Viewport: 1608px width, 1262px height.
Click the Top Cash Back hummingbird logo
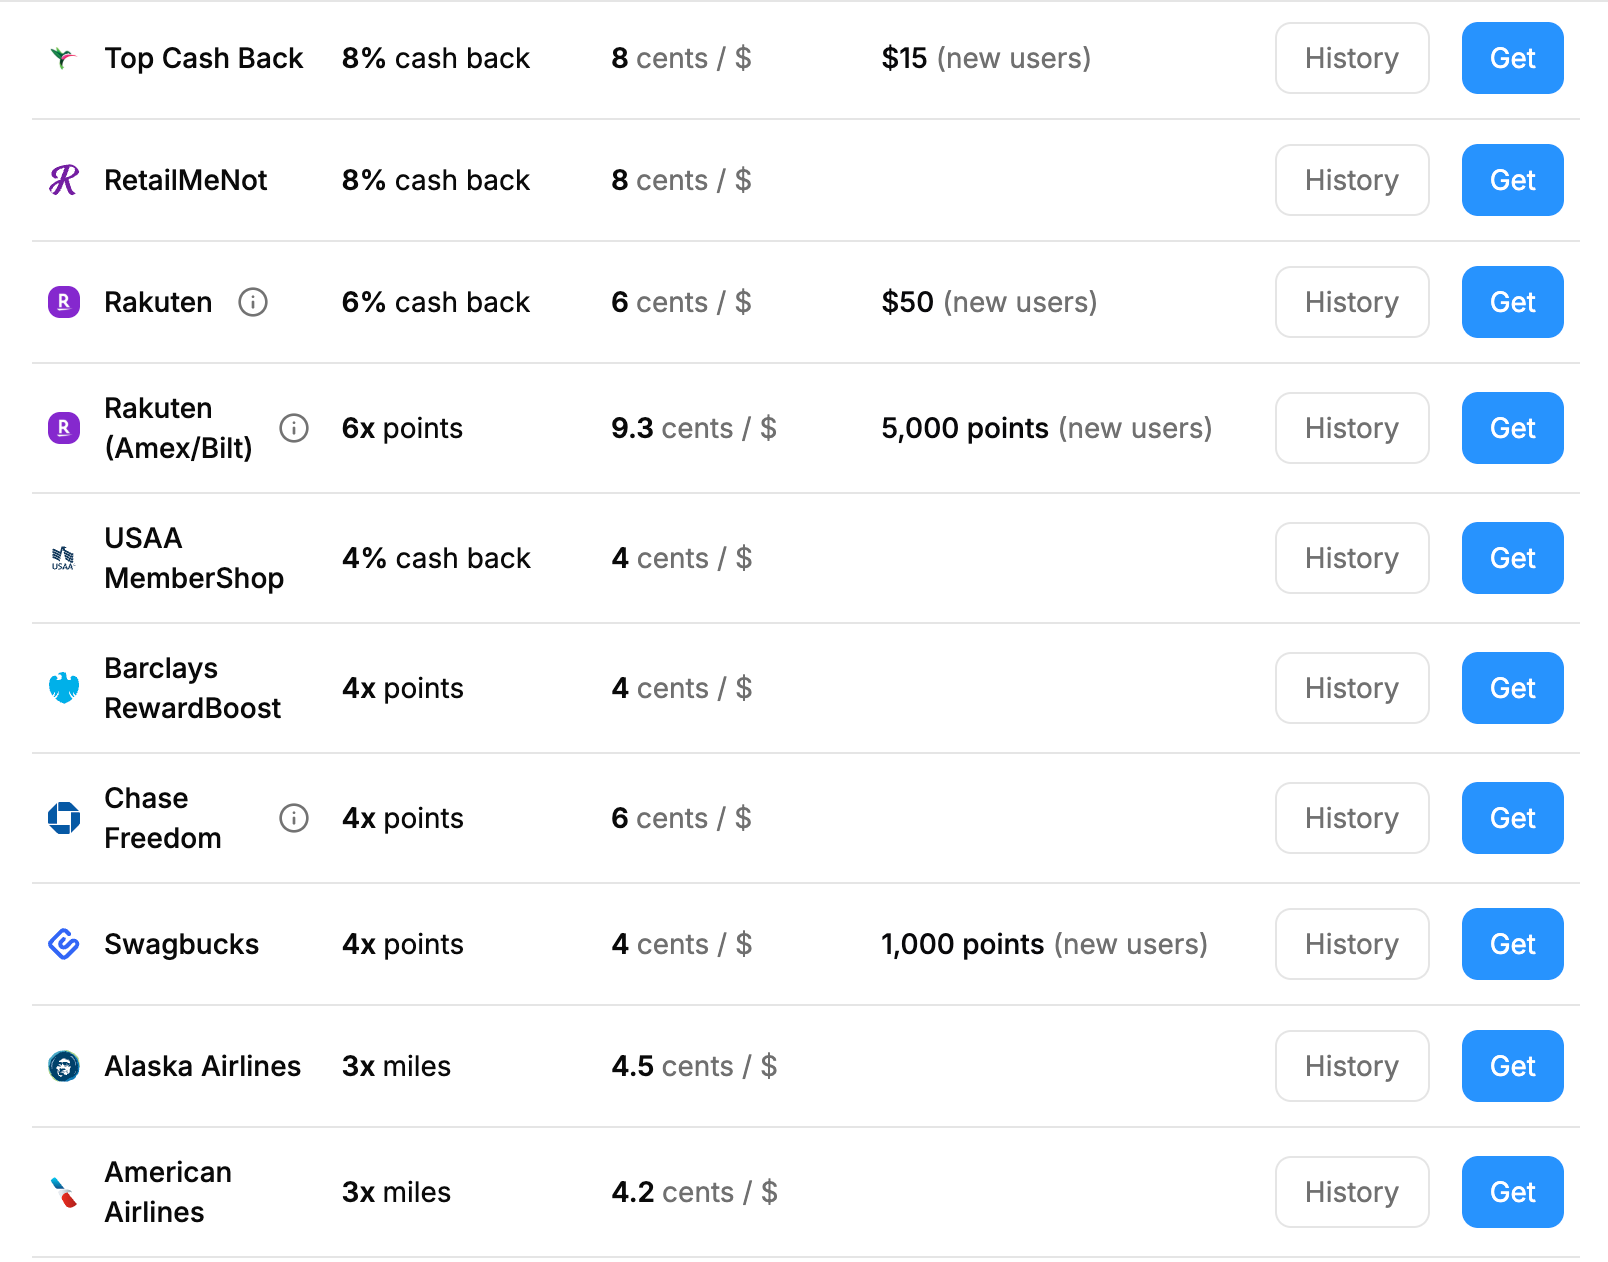(64, 58)
